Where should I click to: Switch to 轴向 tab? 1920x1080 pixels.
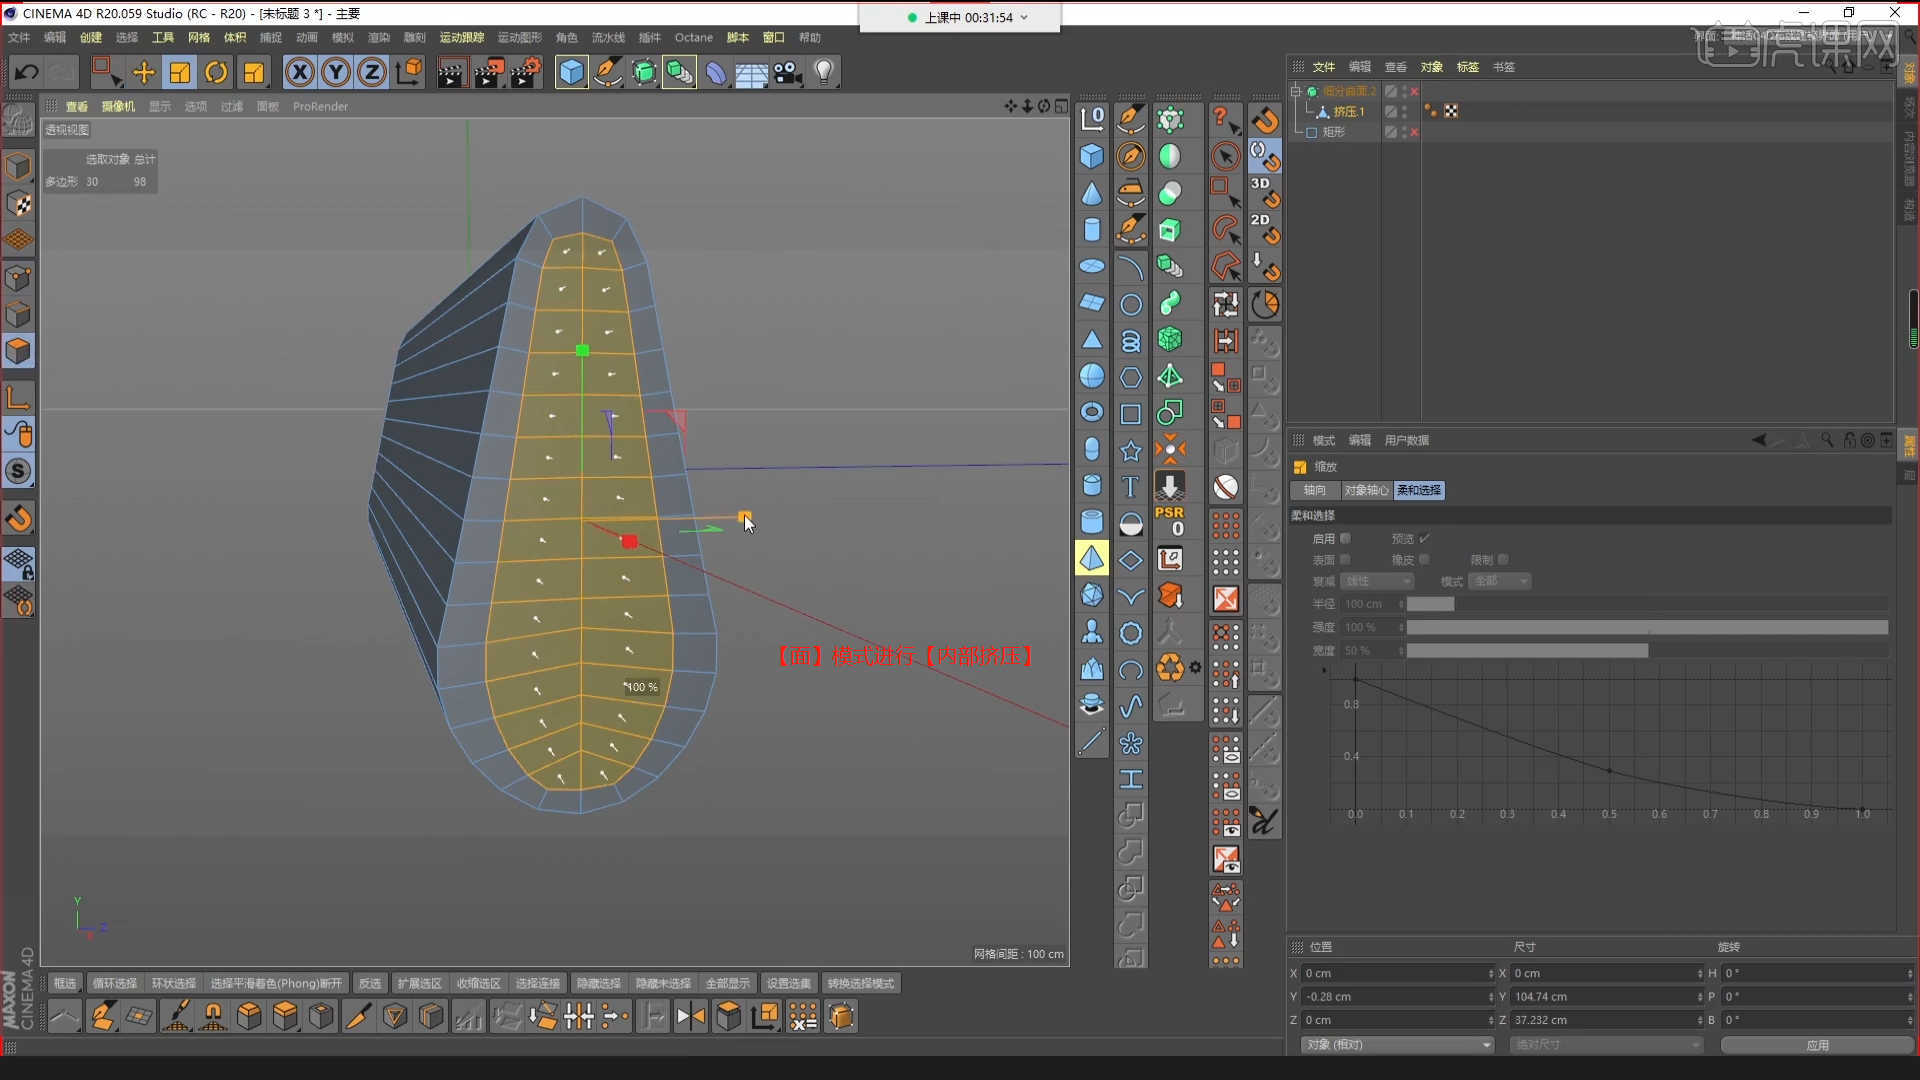[x=1314, y=490]
